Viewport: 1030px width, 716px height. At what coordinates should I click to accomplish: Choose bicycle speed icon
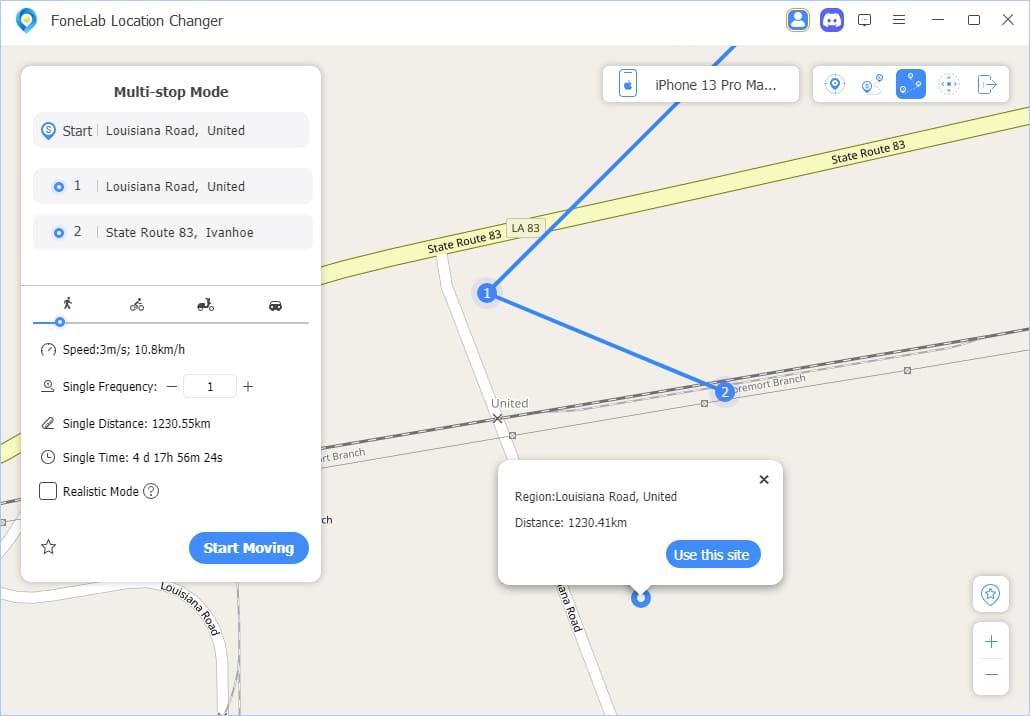(x=137, y=305)
